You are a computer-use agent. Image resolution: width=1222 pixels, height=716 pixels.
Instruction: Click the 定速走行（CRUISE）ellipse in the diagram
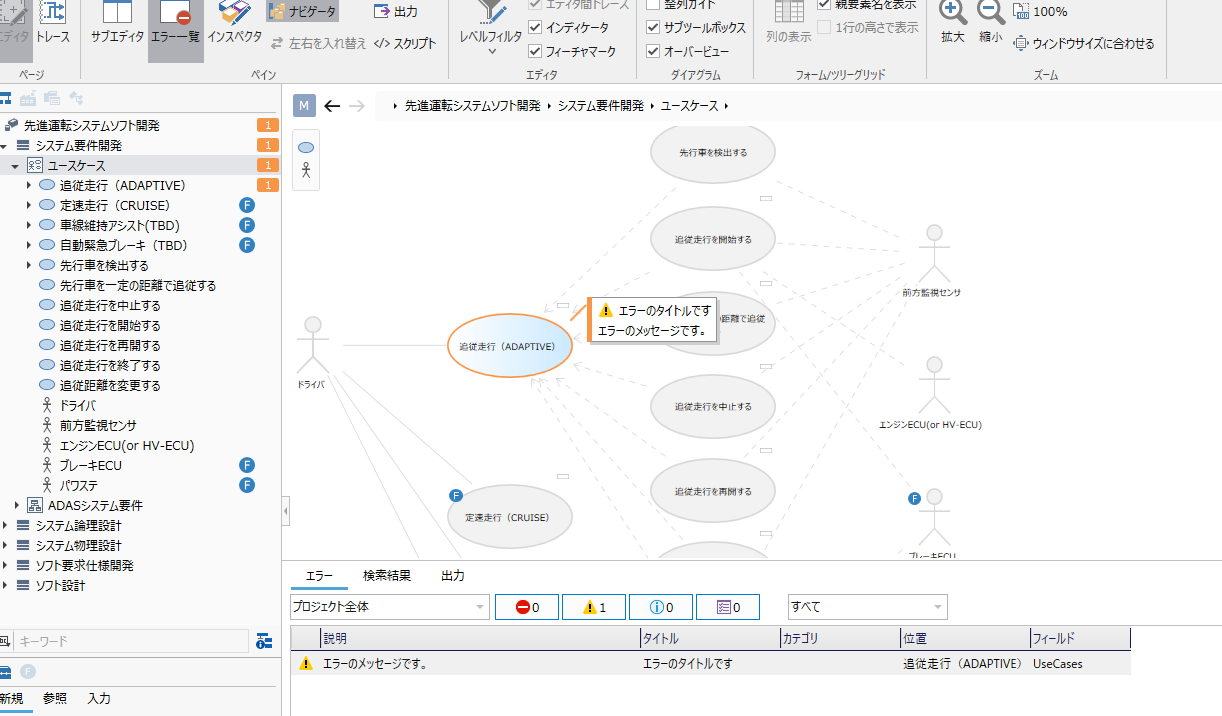[509, 517]
